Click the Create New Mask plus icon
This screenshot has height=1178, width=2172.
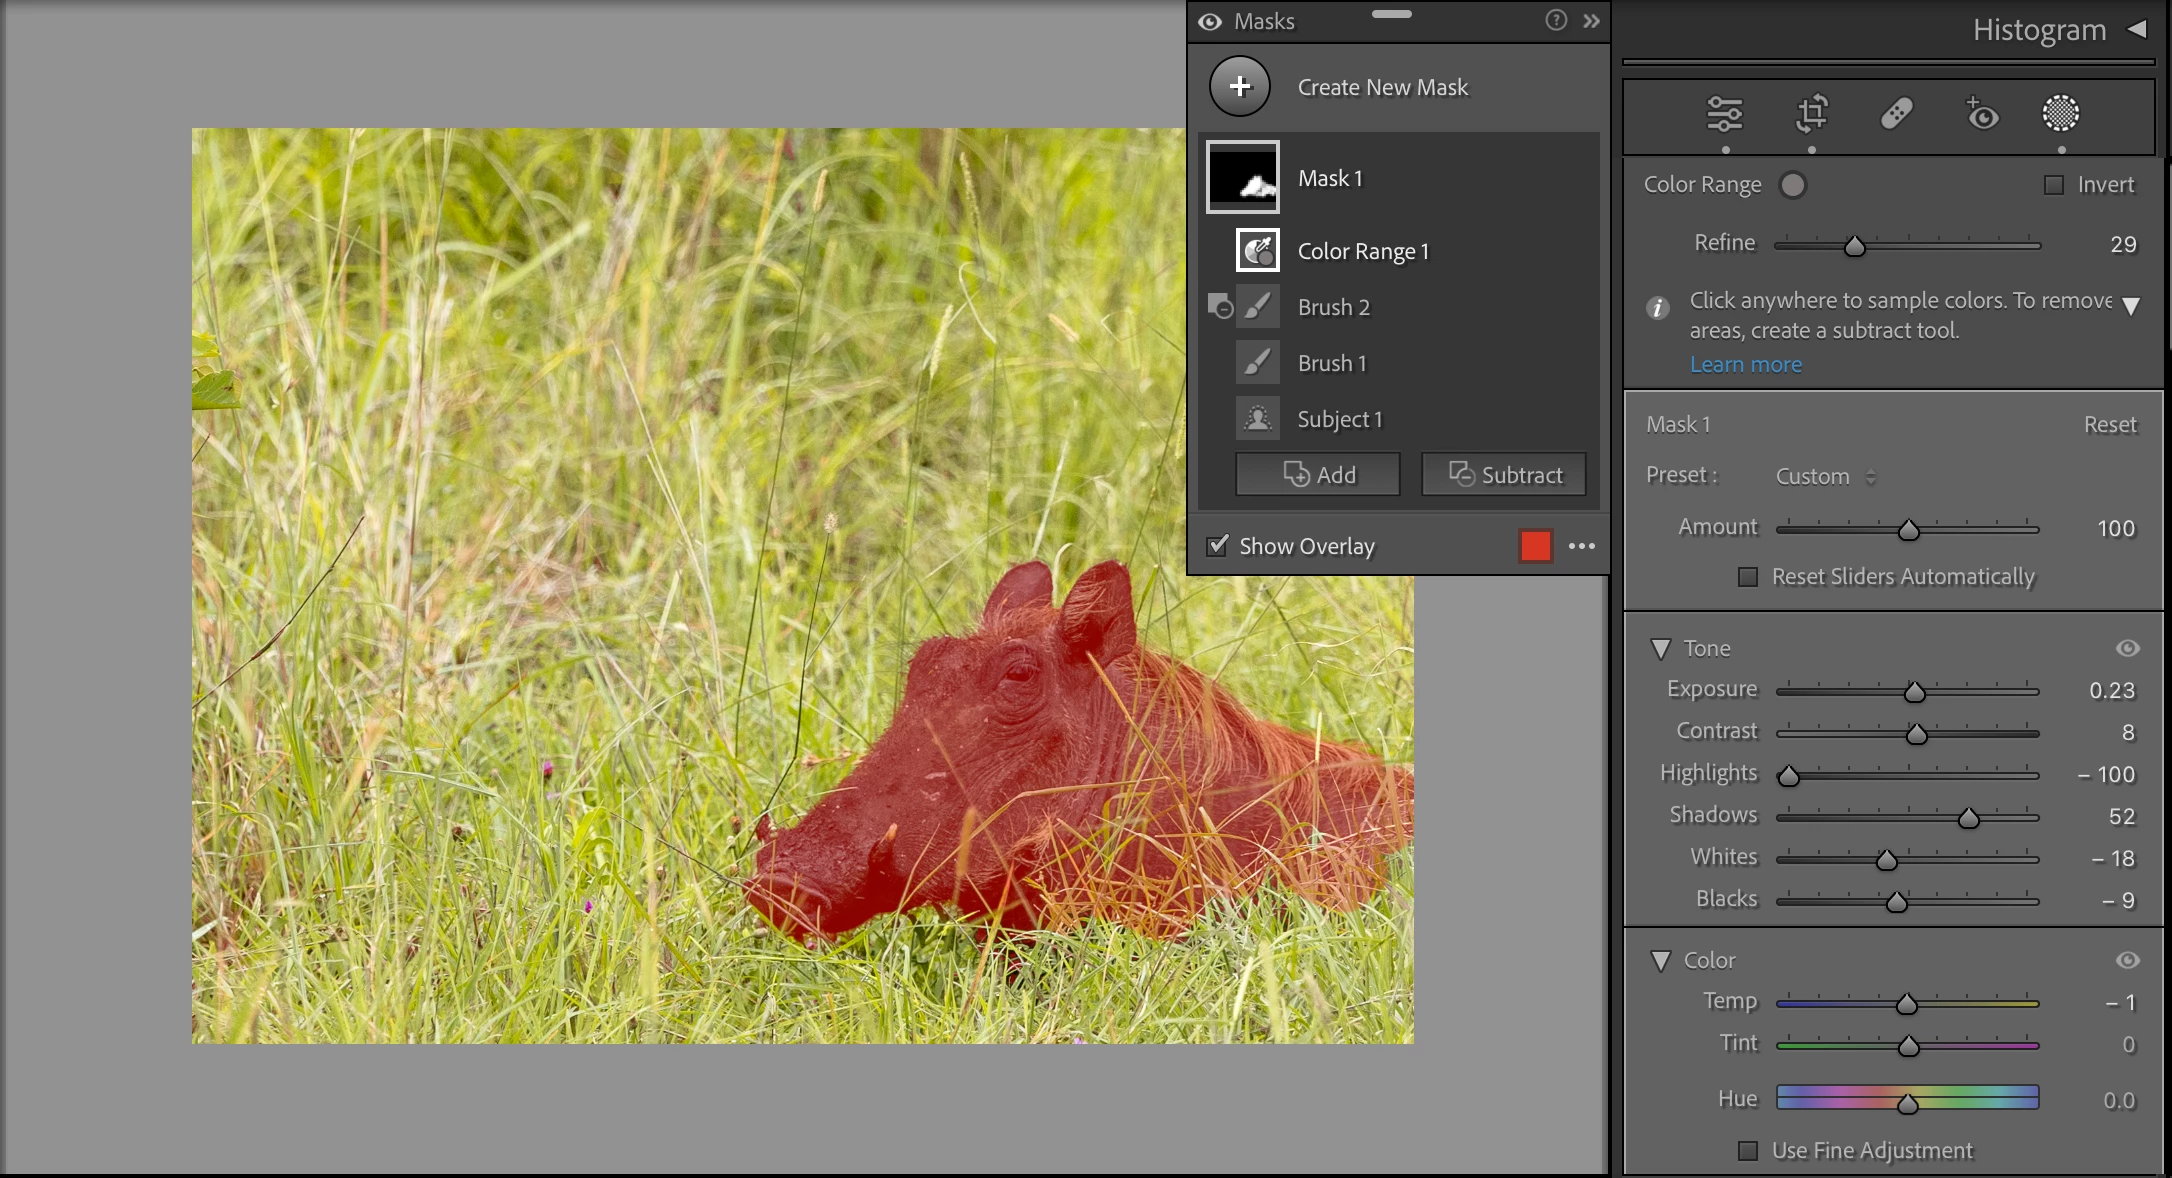click(x=1239, y=87)
